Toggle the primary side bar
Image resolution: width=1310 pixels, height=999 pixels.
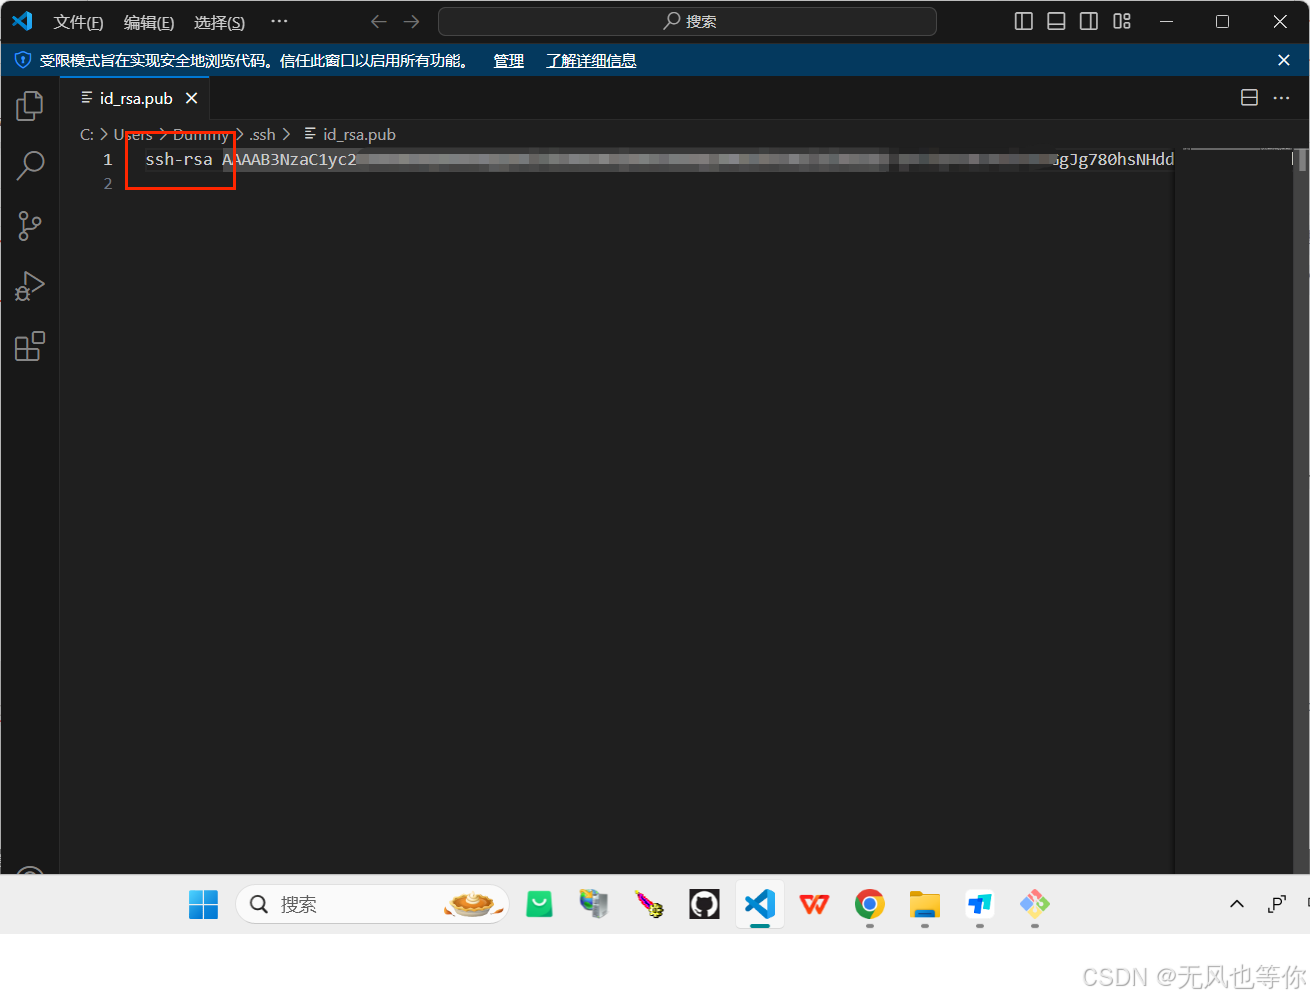click(1024, 21)
